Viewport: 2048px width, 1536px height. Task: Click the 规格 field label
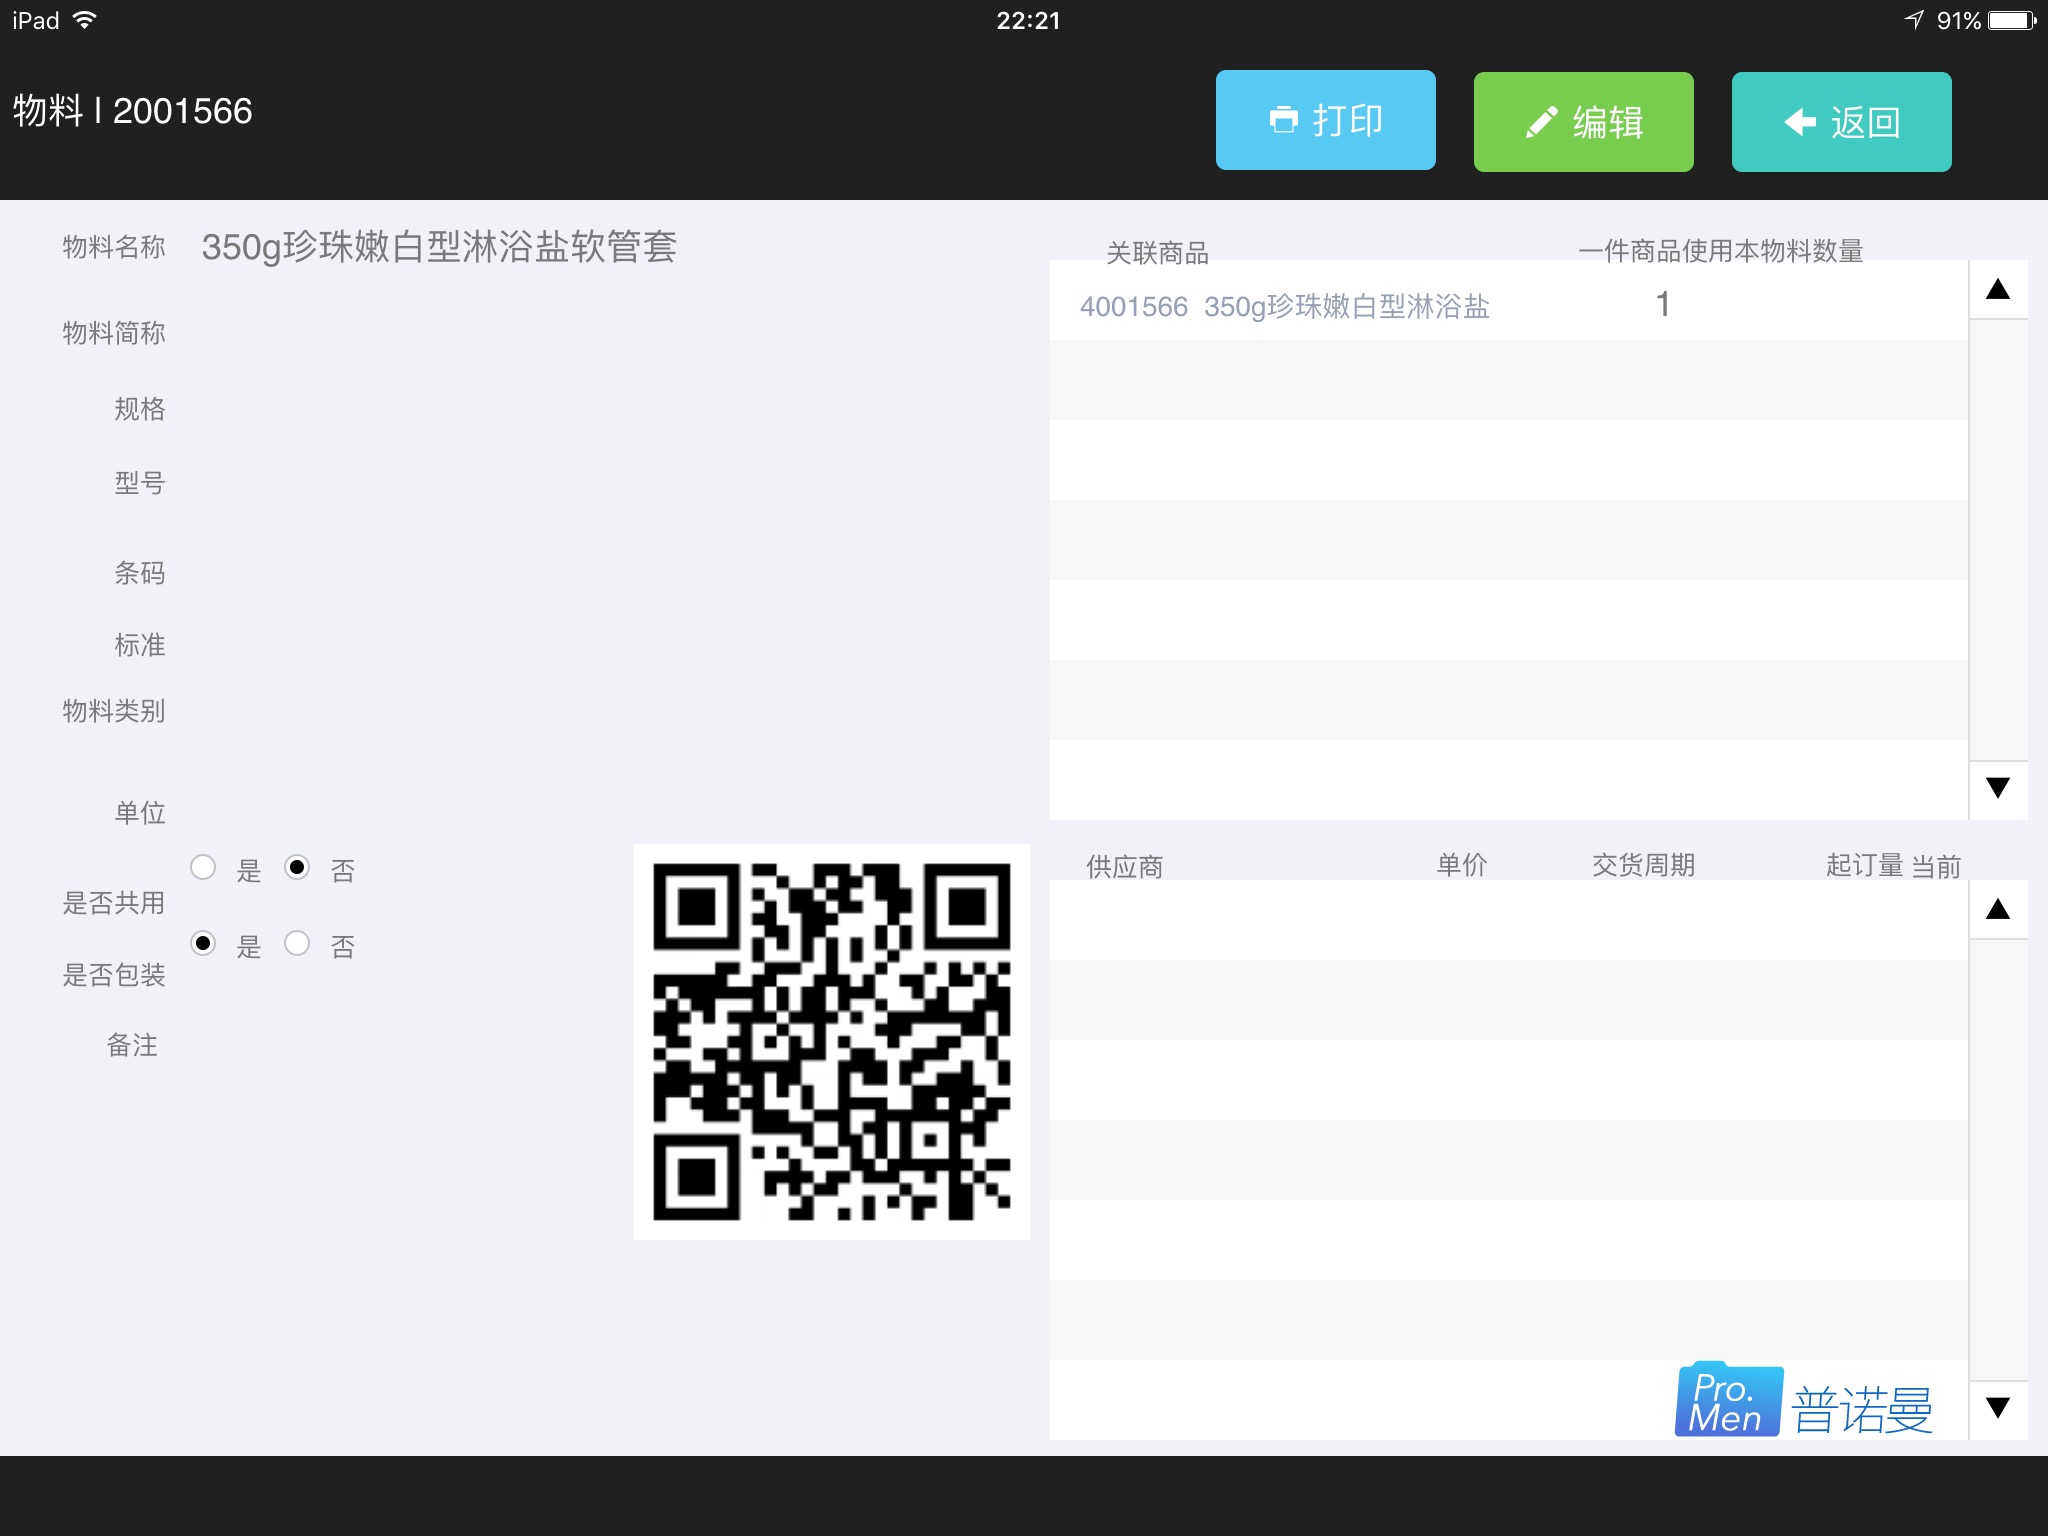(140, 409)
